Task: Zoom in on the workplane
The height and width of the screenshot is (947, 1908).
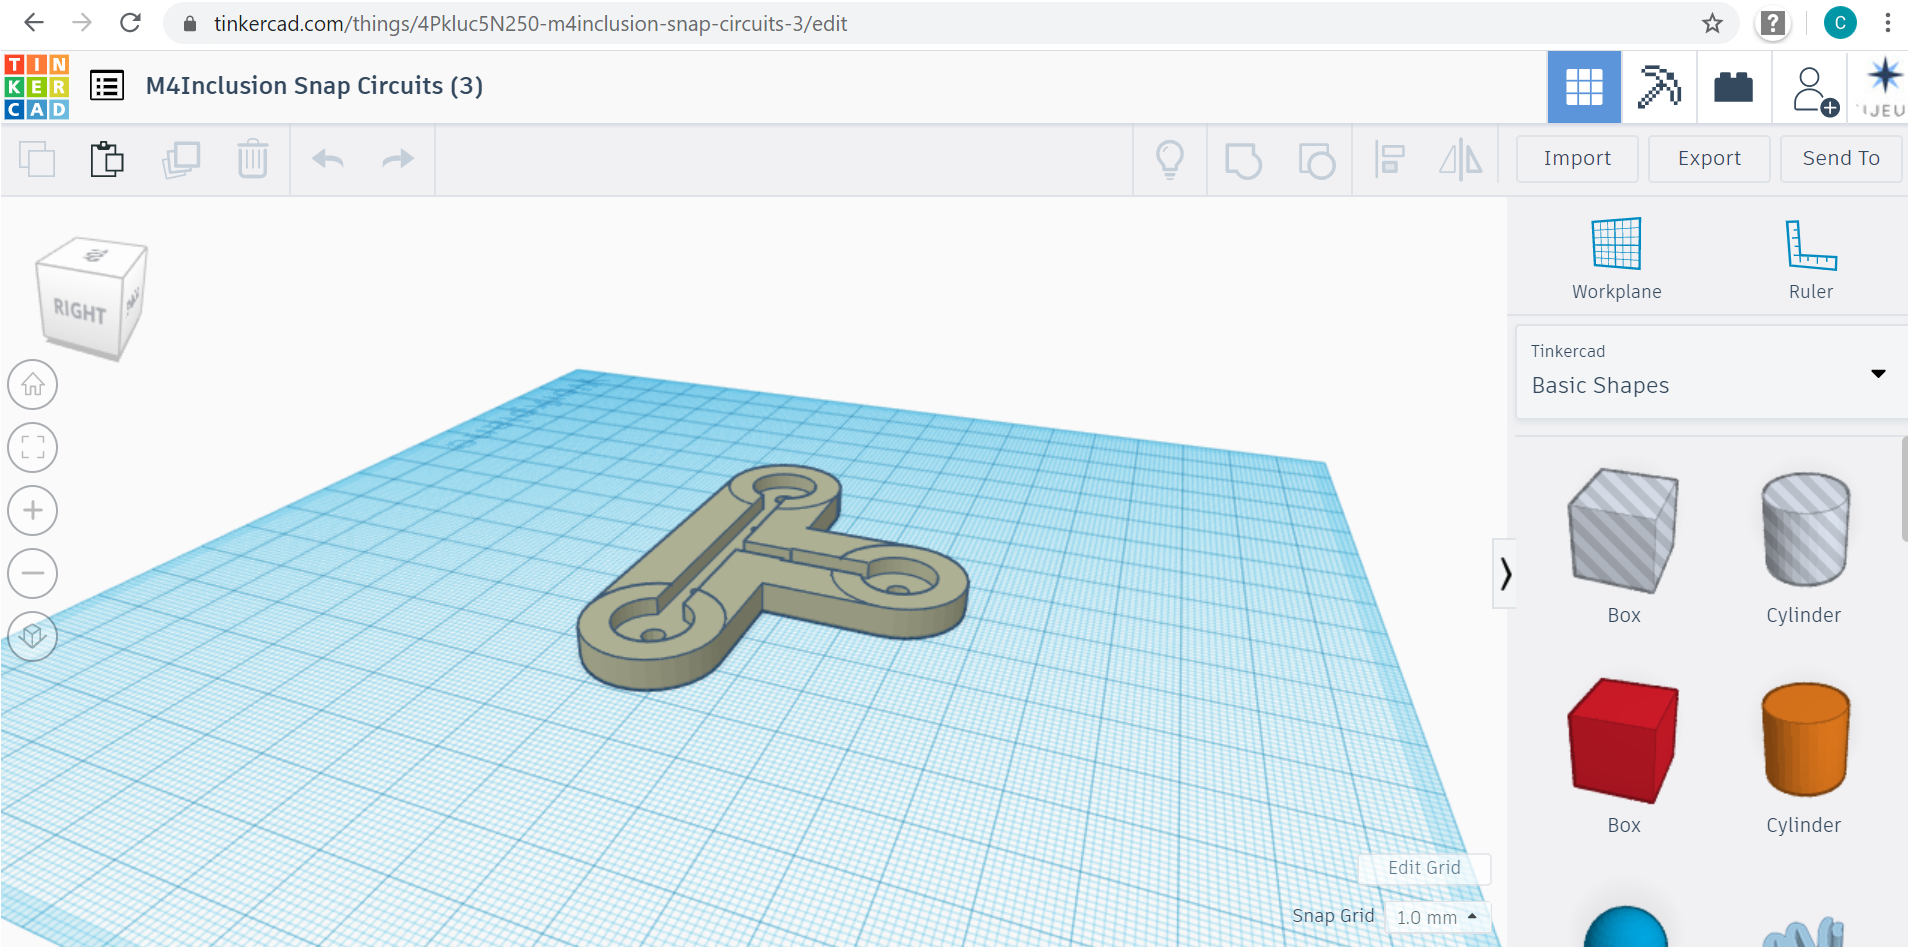Action: tap(33, 511)
